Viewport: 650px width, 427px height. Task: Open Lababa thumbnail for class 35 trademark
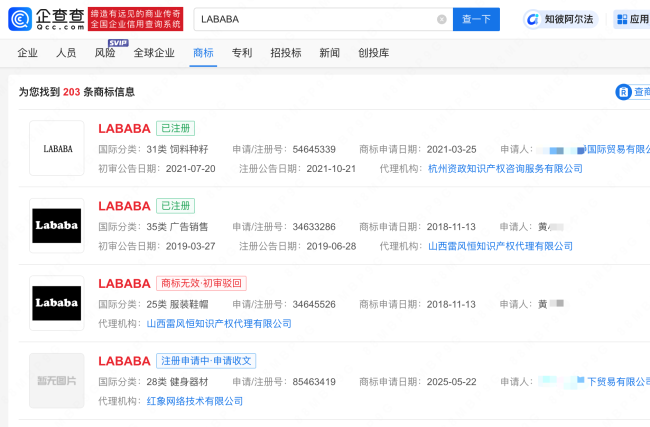pyautogui.click(x=57, y=226)
